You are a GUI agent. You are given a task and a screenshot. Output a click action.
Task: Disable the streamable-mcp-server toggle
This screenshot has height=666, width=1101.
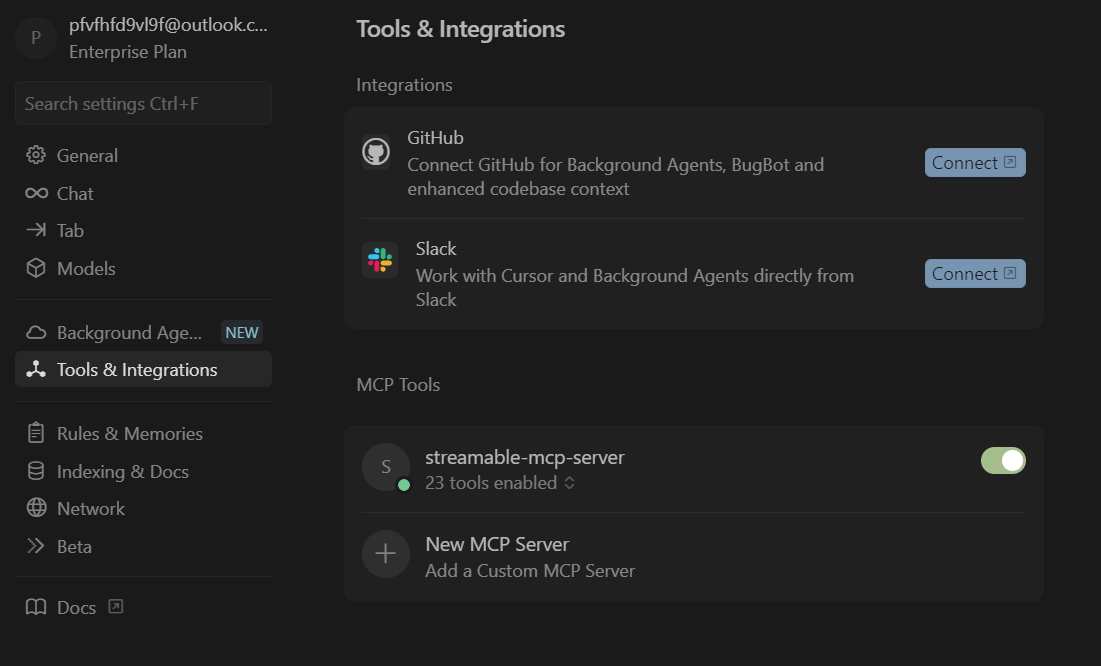[x=1003, y=460]
